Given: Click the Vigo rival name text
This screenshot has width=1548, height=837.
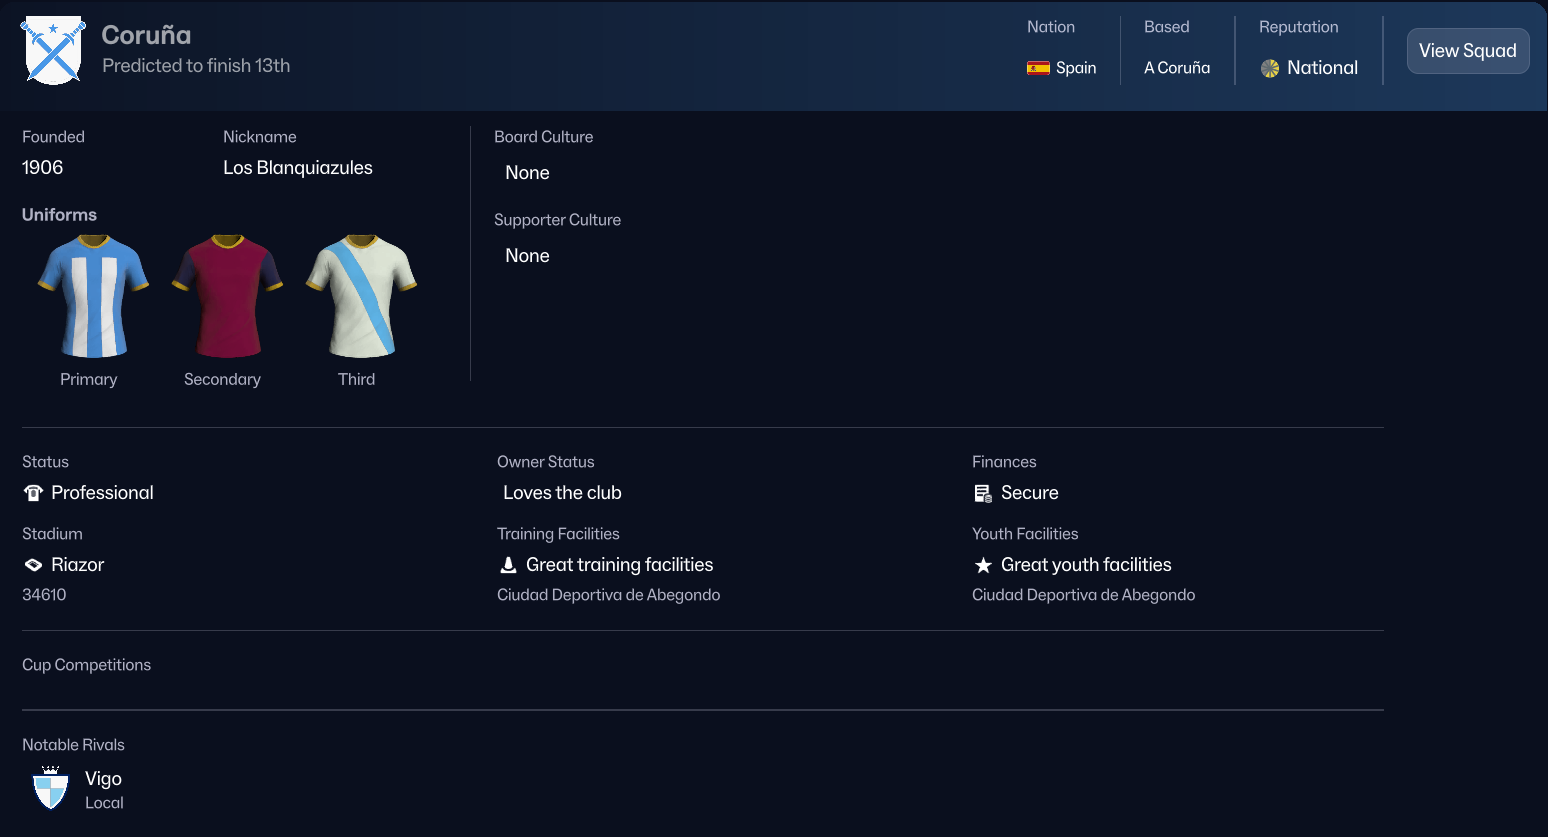Looking at the screenshot, I should point(103,778).
